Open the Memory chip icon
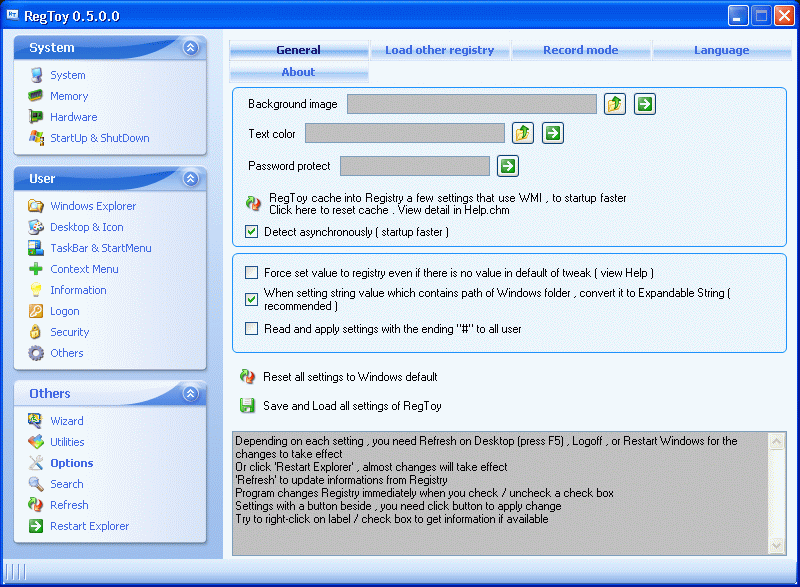This screenshot has width=800, height=587. coord(36,96)
